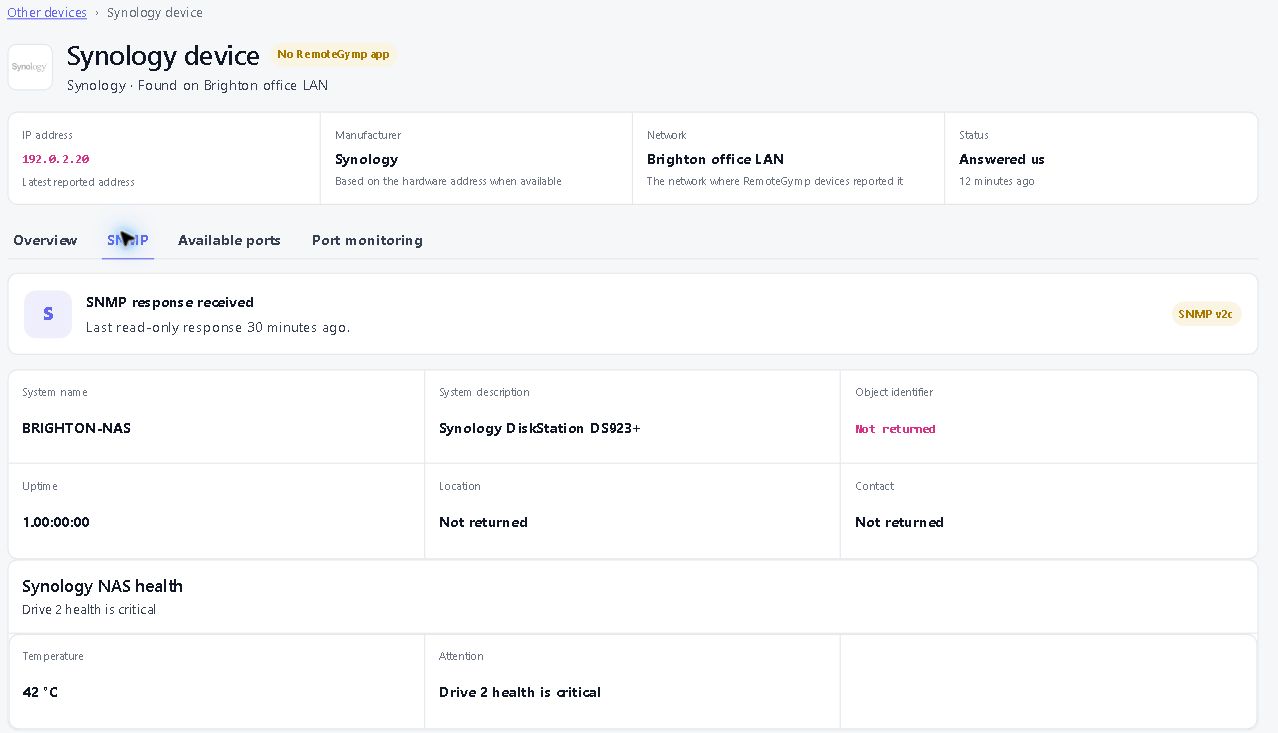Image resolution: width=1278 pixels, height=733 pixels.
Task: Open the Overview tab
Action: [45, 240]
